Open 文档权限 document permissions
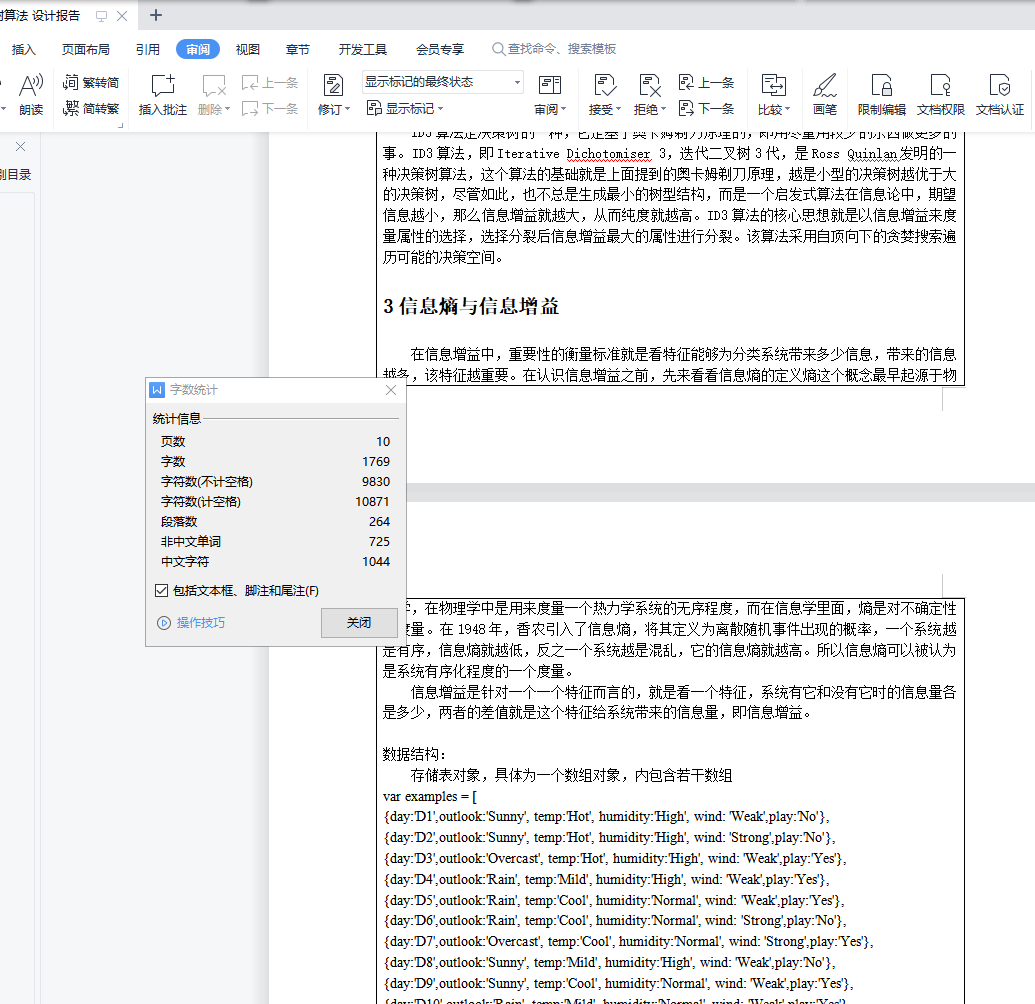The image size is (1035, 1004). click(x=941, y=94)
